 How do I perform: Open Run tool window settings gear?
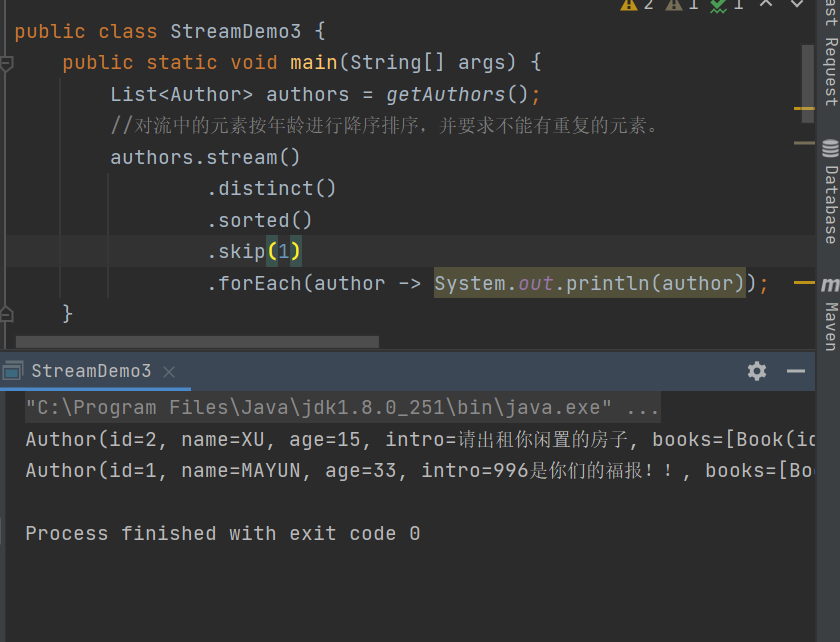pyautogui.click(x=756, y=371)
